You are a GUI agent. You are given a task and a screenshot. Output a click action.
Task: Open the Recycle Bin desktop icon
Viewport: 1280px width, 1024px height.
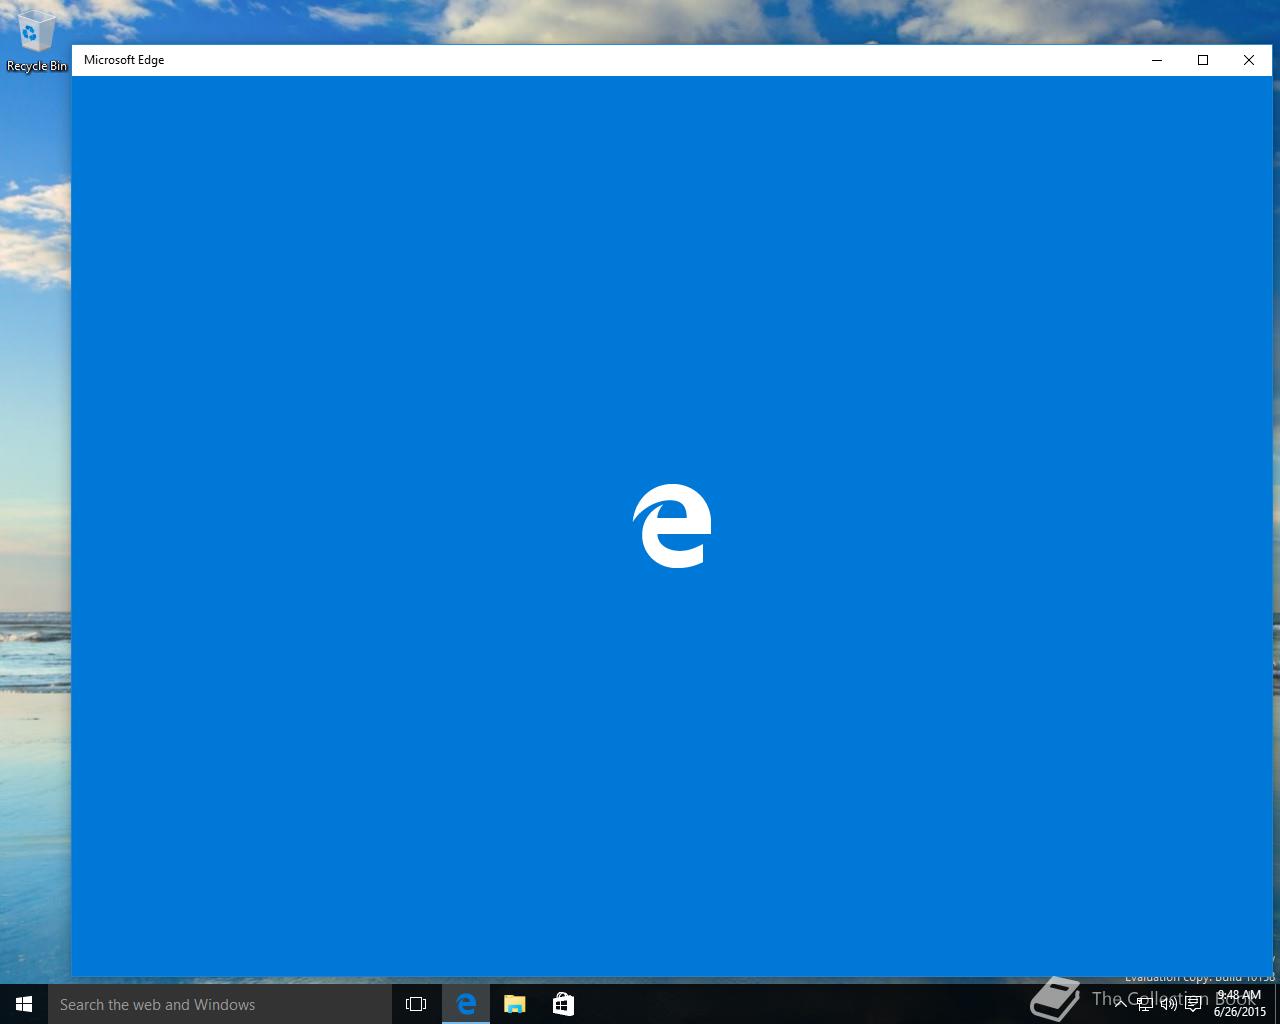click(x=36, y=41)
